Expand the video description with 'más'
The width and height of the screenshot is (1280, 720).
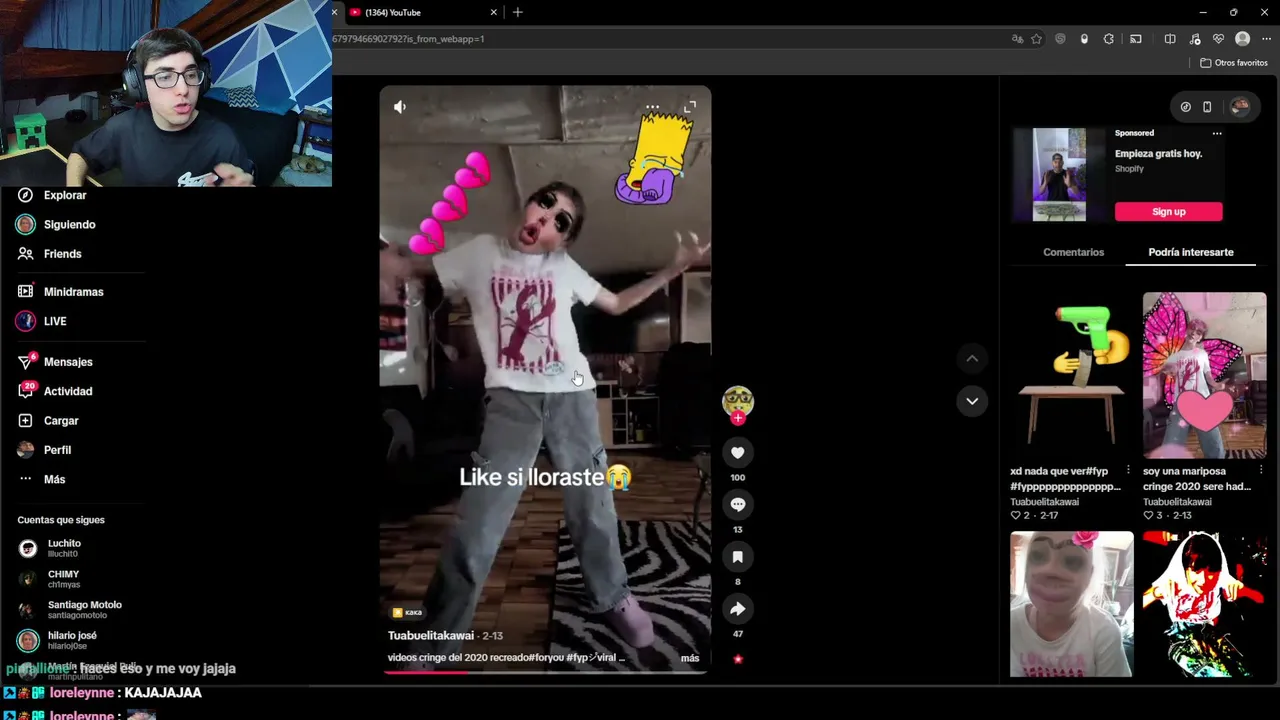[690, 658]
